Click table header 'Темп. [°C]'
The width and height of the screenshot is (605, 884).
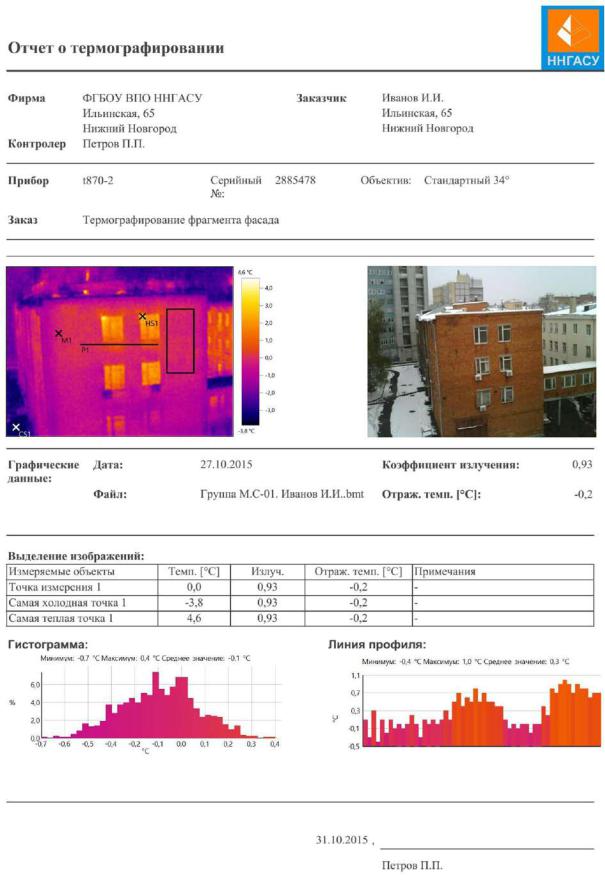click(194, 571)
